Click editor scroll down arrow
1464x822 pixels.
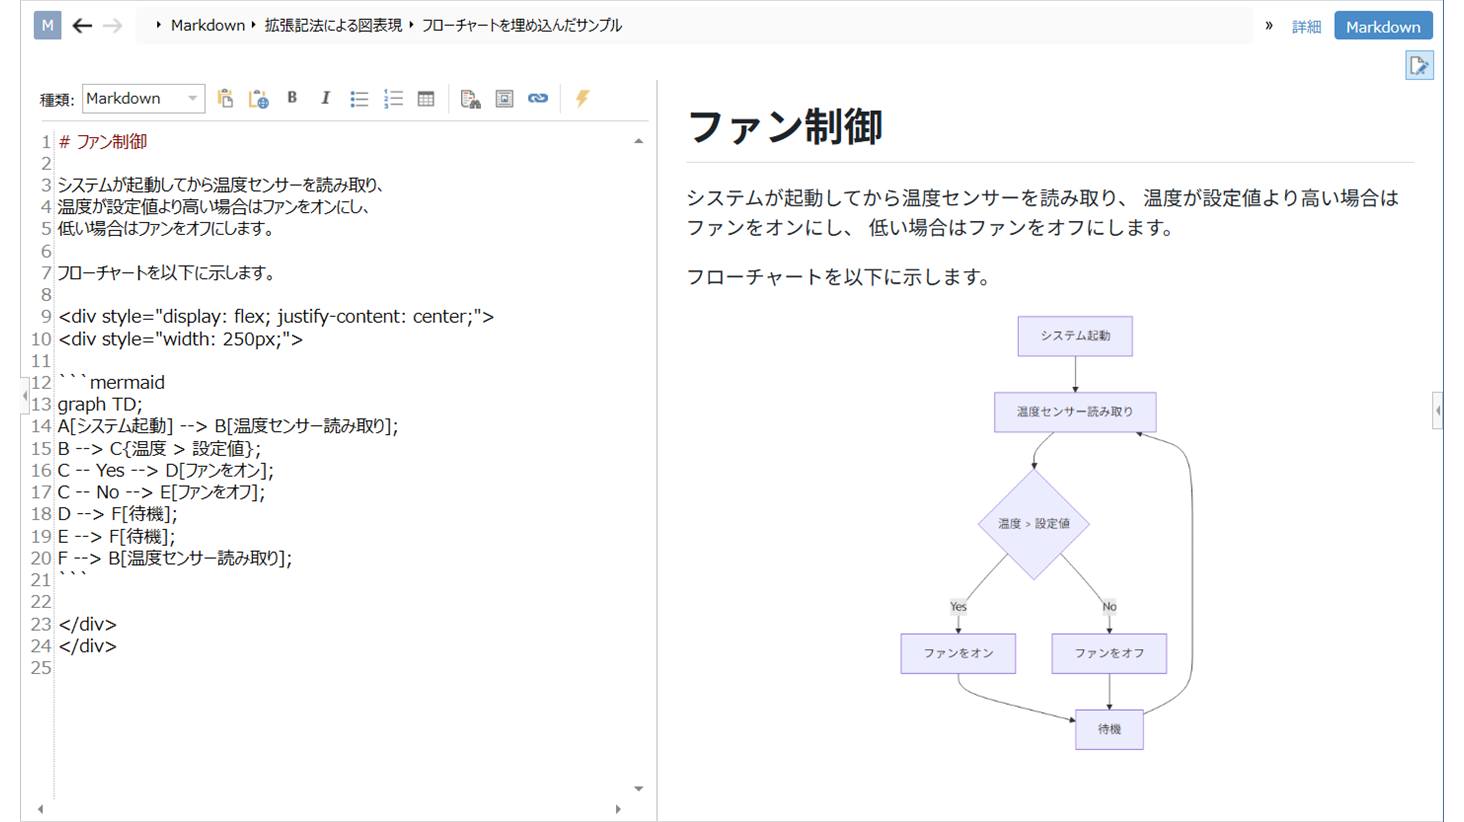coord(638,789)
